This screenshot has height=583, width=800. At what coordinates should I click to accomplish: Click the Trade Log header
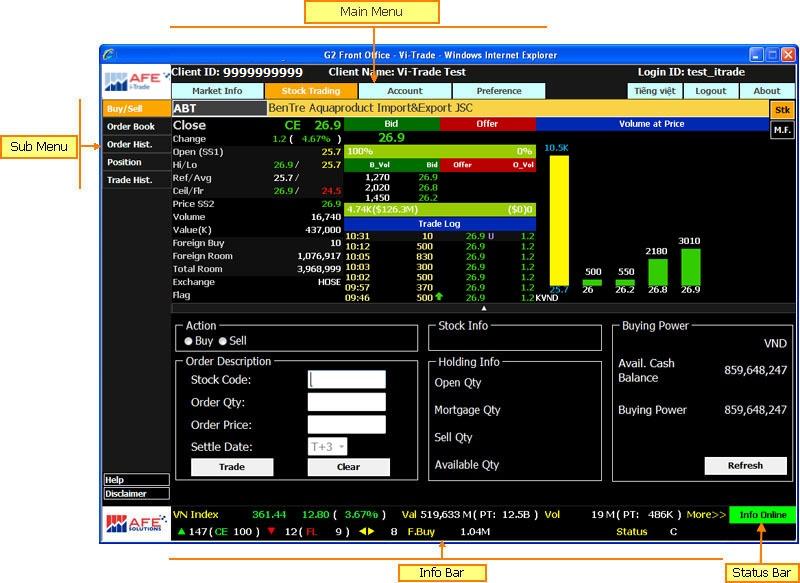(440, 223)
